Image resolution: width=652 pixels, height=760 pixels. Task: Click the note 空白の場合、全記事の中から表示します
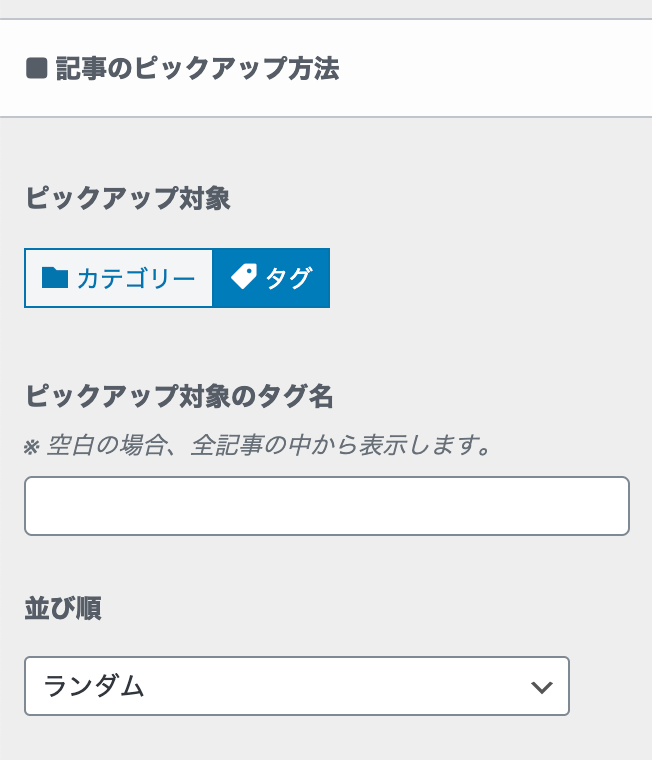tap(270, 445)
